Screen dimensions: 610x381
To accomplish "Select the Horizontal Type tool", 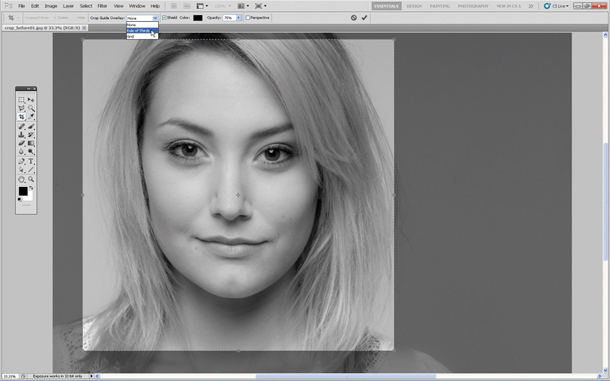I will click(x=31, y=161).
